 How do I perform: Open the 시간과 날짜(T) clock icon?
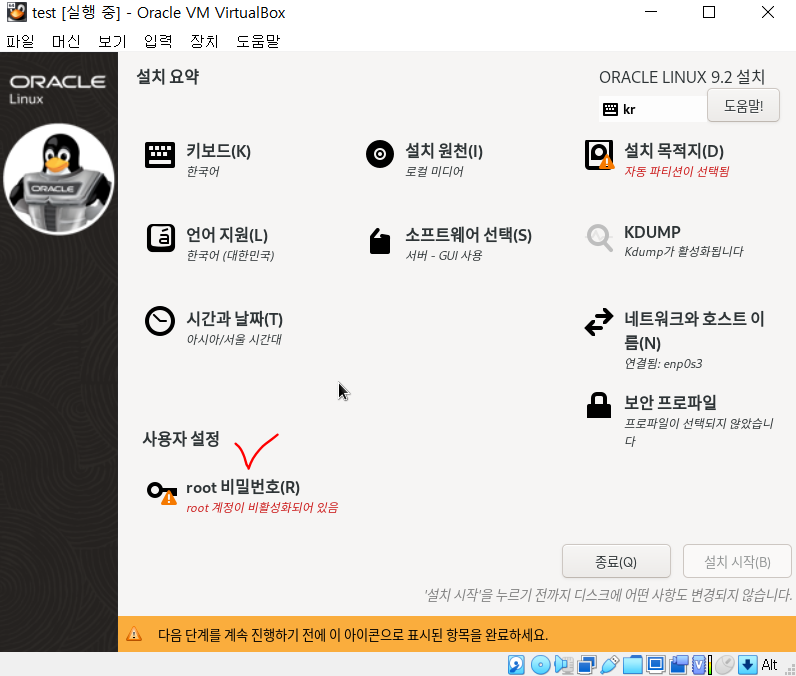(160, 321)
